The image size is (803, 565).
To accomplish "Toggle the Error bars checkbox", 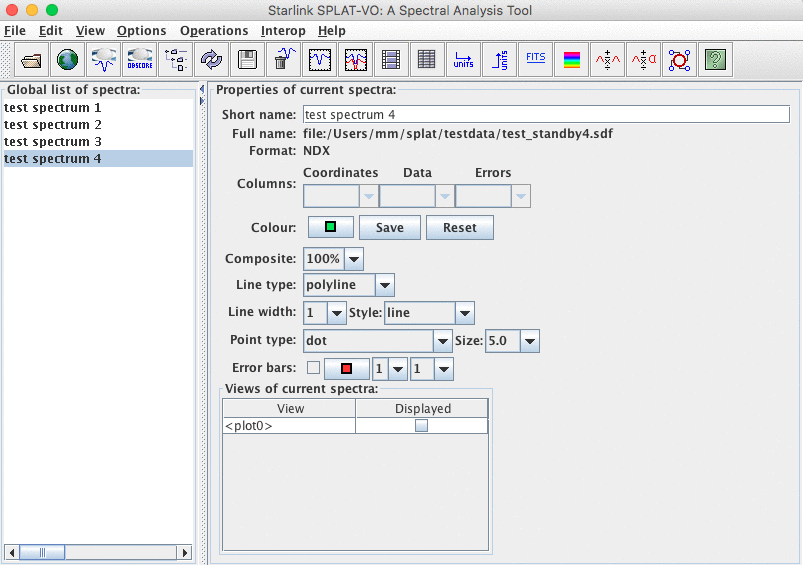I will coord(313,368).
